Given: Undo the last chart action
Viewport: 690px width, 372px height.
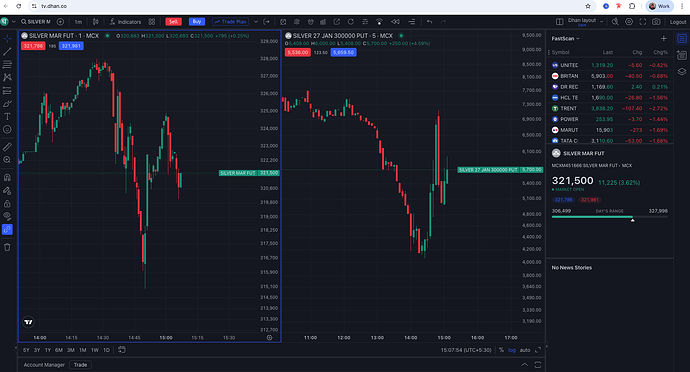Looking at the screenshot, I should 429,22.
